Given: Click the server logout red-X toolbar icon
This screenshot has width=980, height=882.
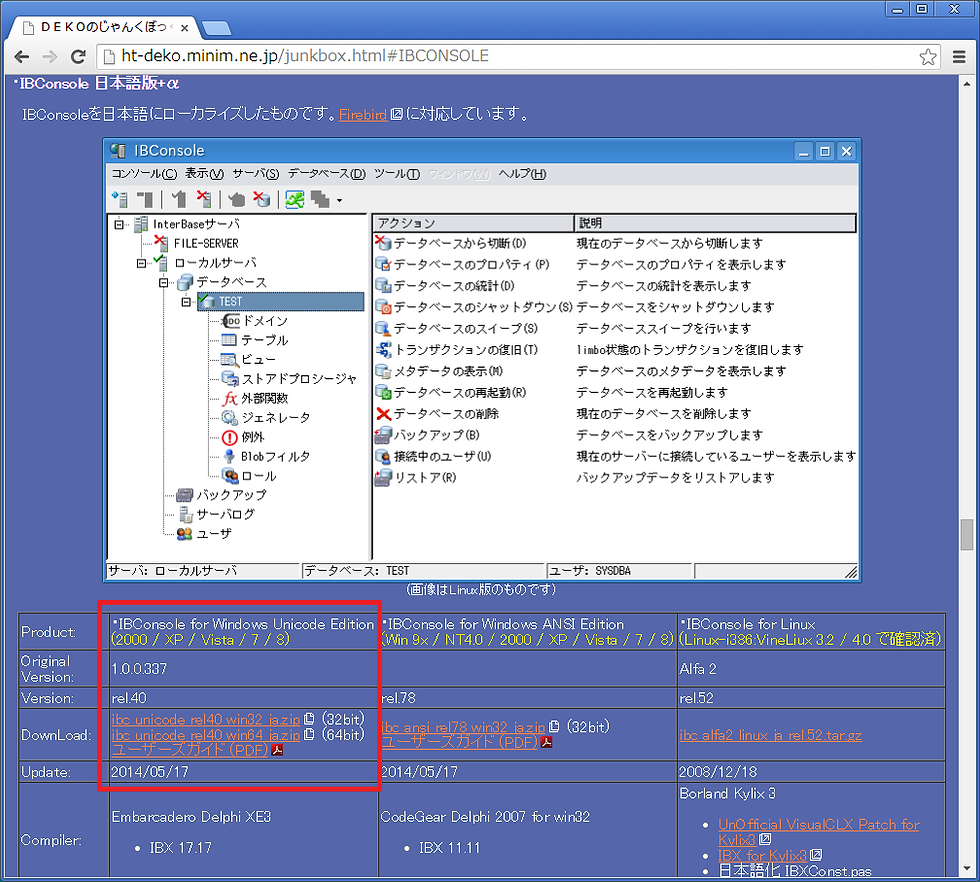Looking at the screenshot, I should point(204,199).
